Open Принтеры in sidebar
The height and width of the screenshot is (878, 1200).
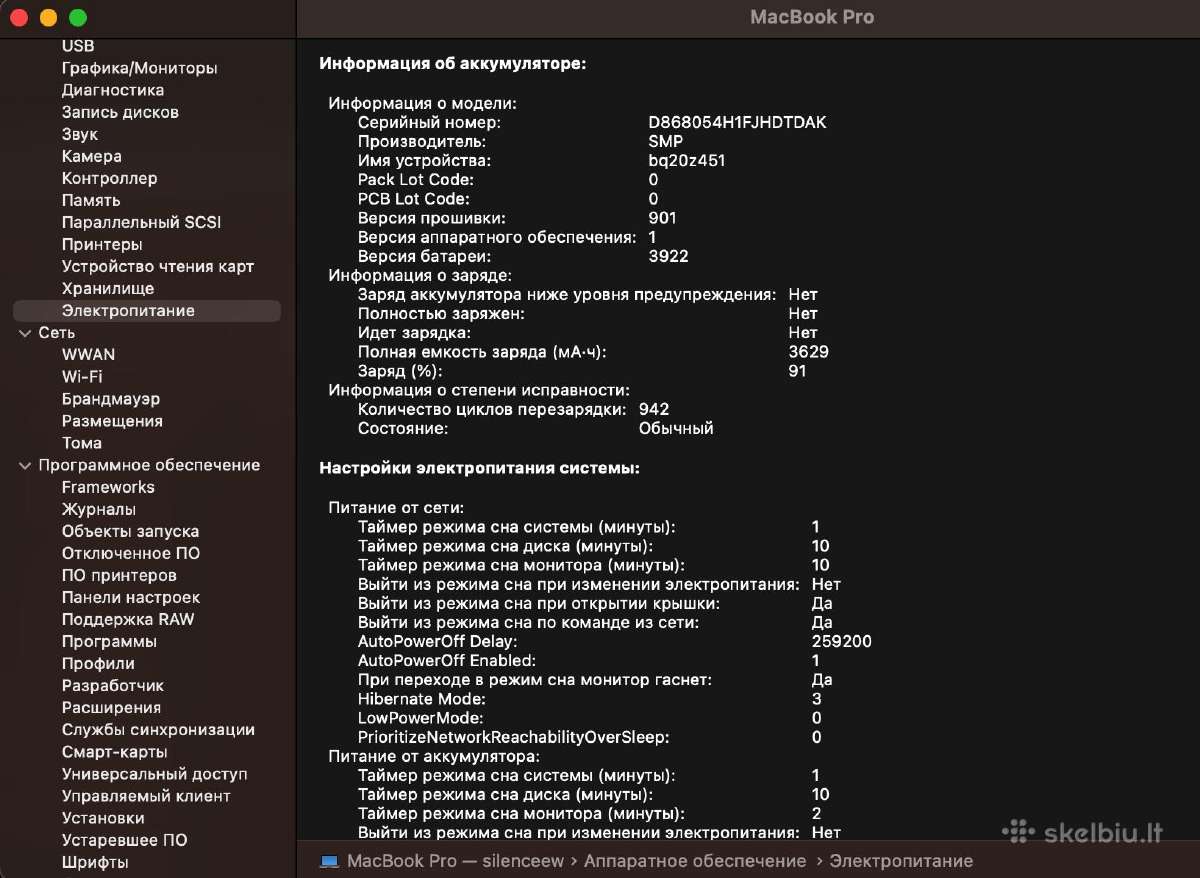102,244
